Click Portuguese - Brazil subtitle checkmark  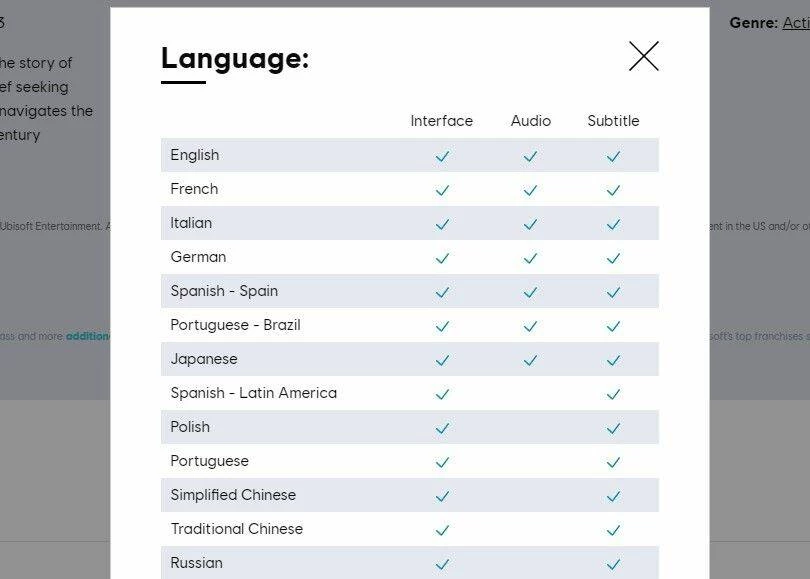(613, 326)
